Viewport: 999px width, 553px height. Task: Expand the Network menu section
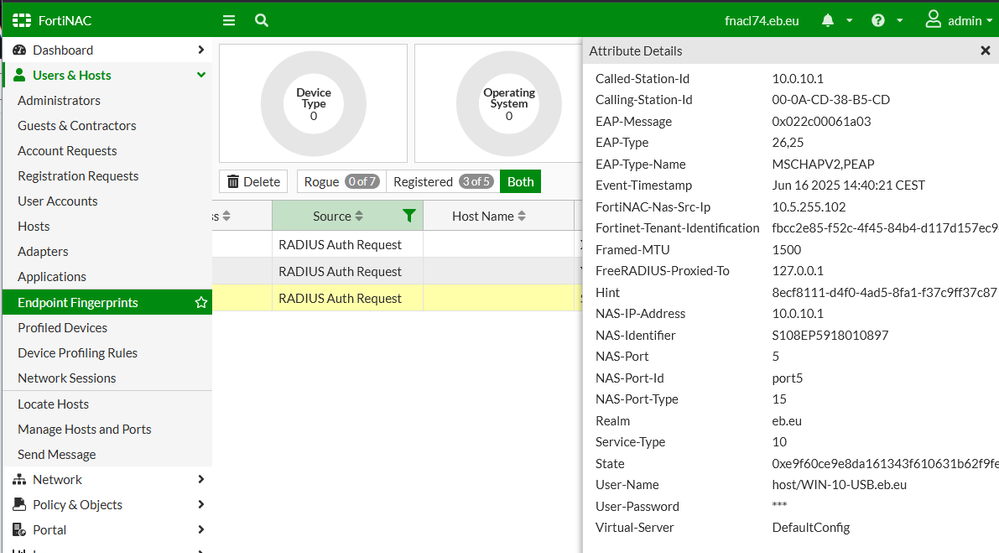click(201, 479)
